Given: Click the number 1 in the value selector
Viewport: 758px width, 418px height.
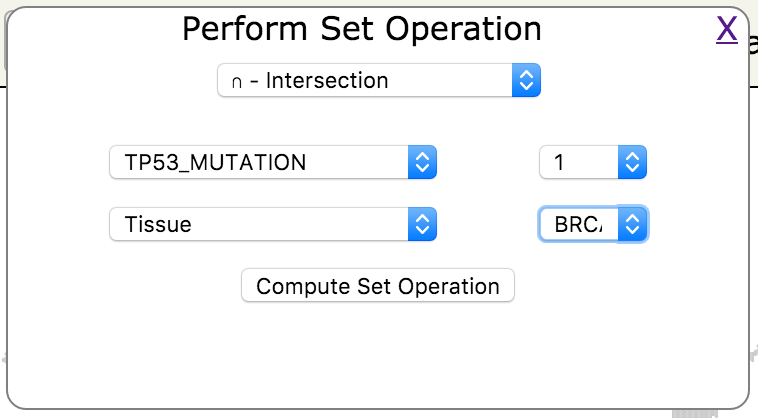Looking at the screenshot, I should pyautogui.click(x=559, y=162).
